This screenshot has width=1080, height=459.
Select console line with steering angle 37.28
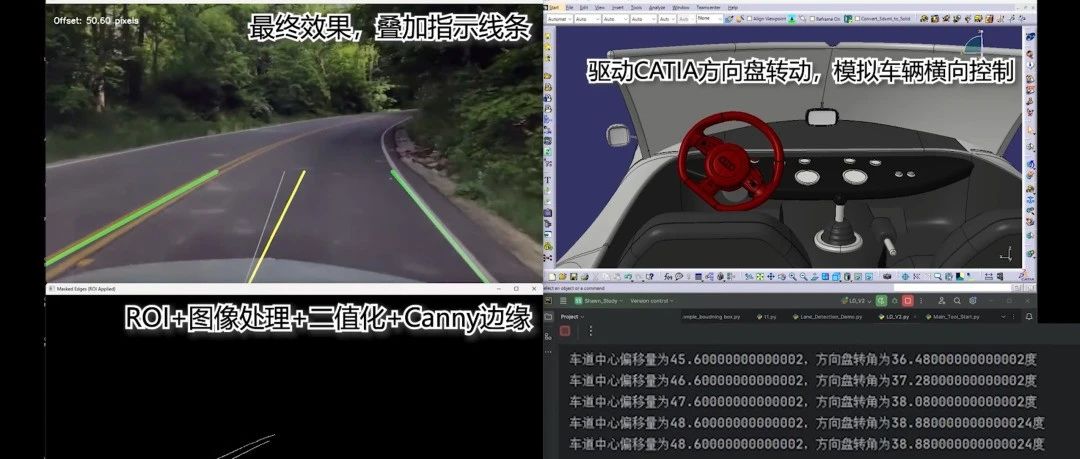click(803, 380)
